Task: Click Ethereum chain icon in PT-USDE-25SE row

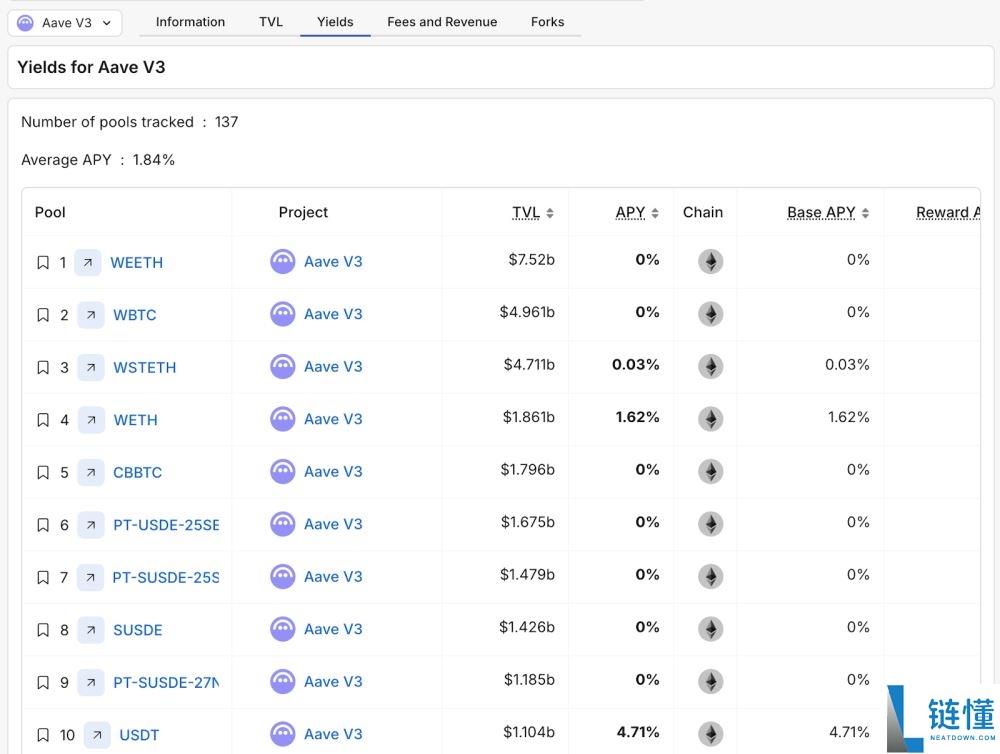Action: click(x=710, y=524)
